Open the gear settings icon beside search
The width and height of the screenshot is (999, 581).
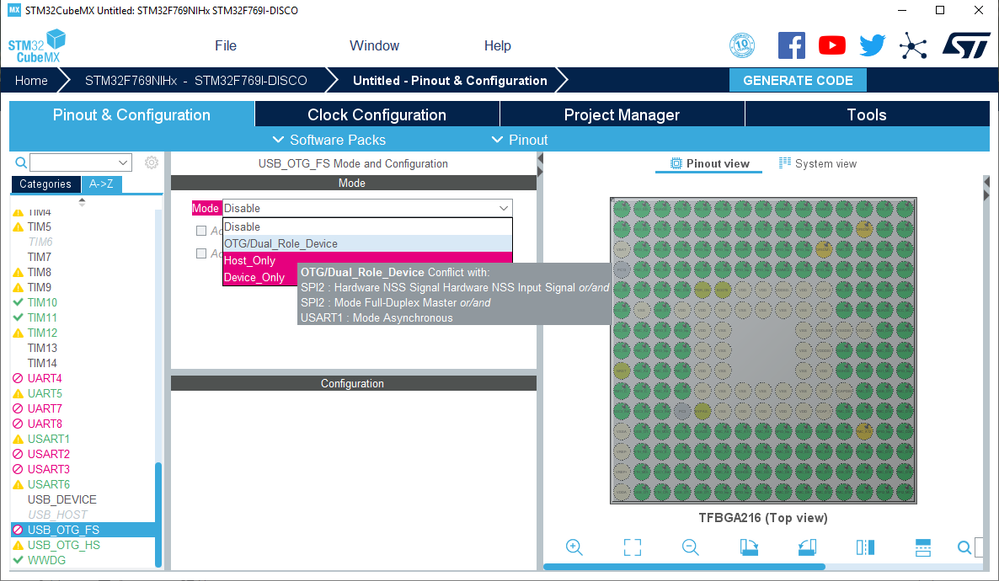(151, 162)
